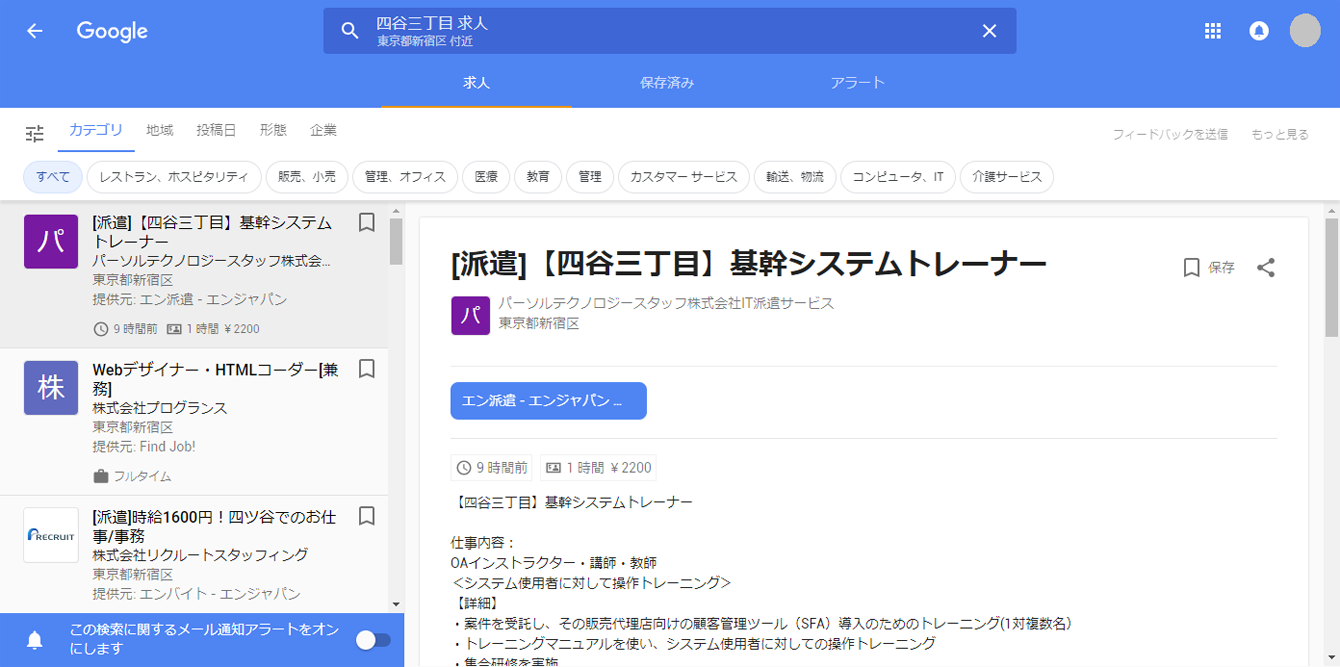Click the search magnifier icon
The height and width of the screenshot is (667, 1340).
click(350, 31)
